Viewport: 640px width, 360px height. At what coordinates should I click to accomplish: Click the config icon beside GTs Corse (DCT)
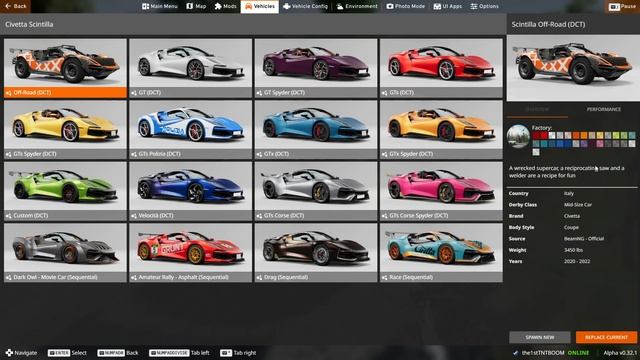point(259,216)
